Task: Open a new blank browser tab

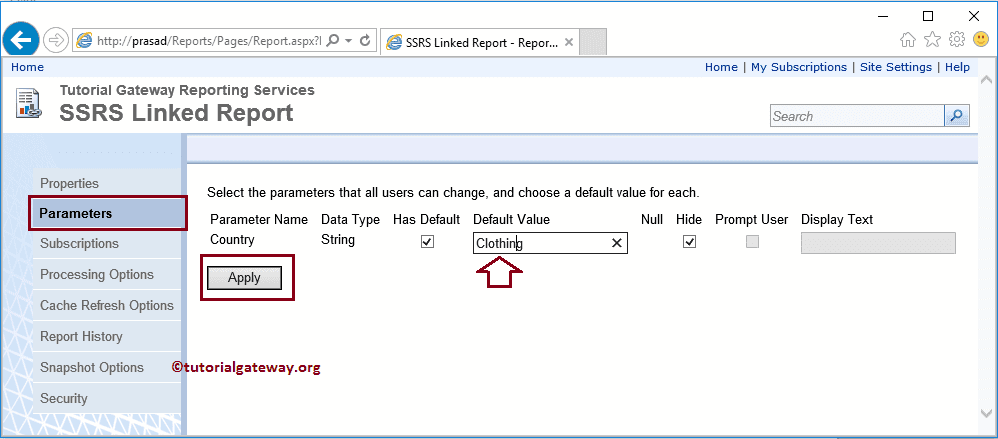Action: coord(594,42)
